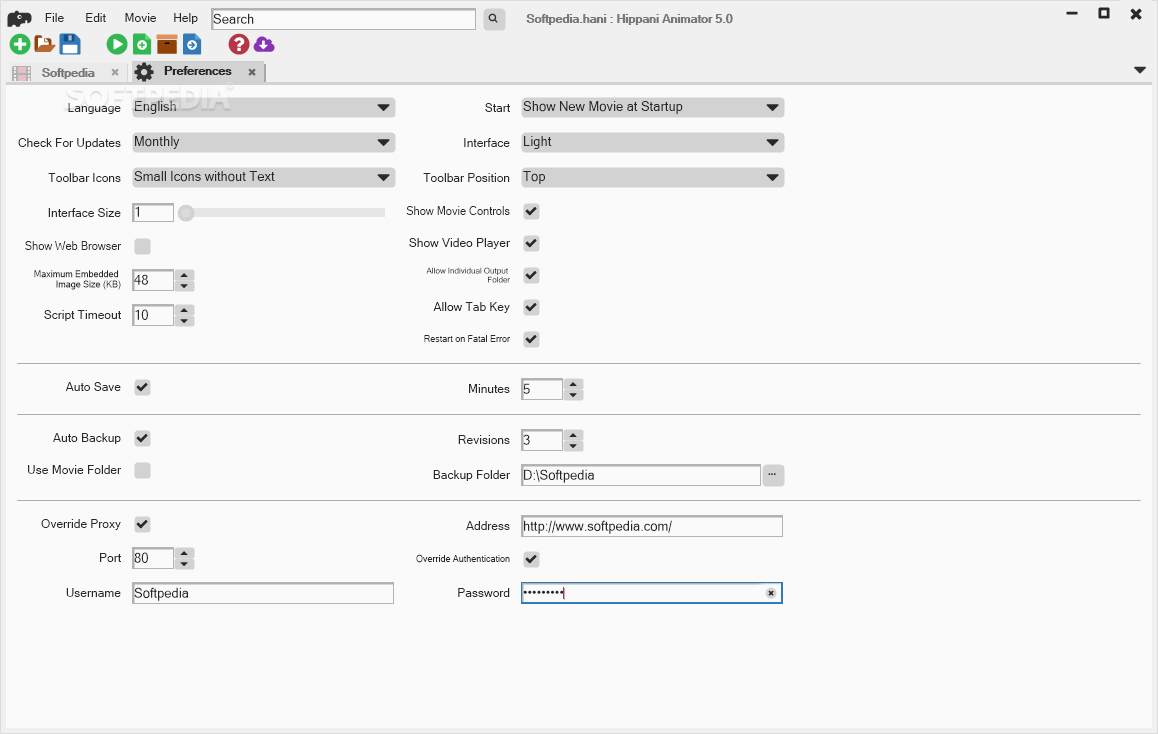The width and height of the screenshot is (1158, 734).
Task: Enable the Show Web Browser checkbox
Action: click(143, 246)
